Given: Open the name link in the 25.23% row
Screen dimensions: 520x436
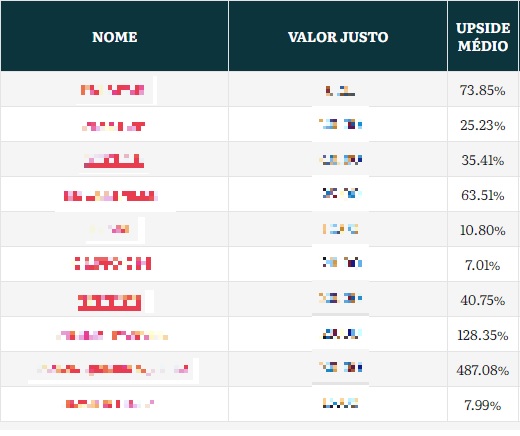Looking at the screenshot, I should [x=113, y=126].
